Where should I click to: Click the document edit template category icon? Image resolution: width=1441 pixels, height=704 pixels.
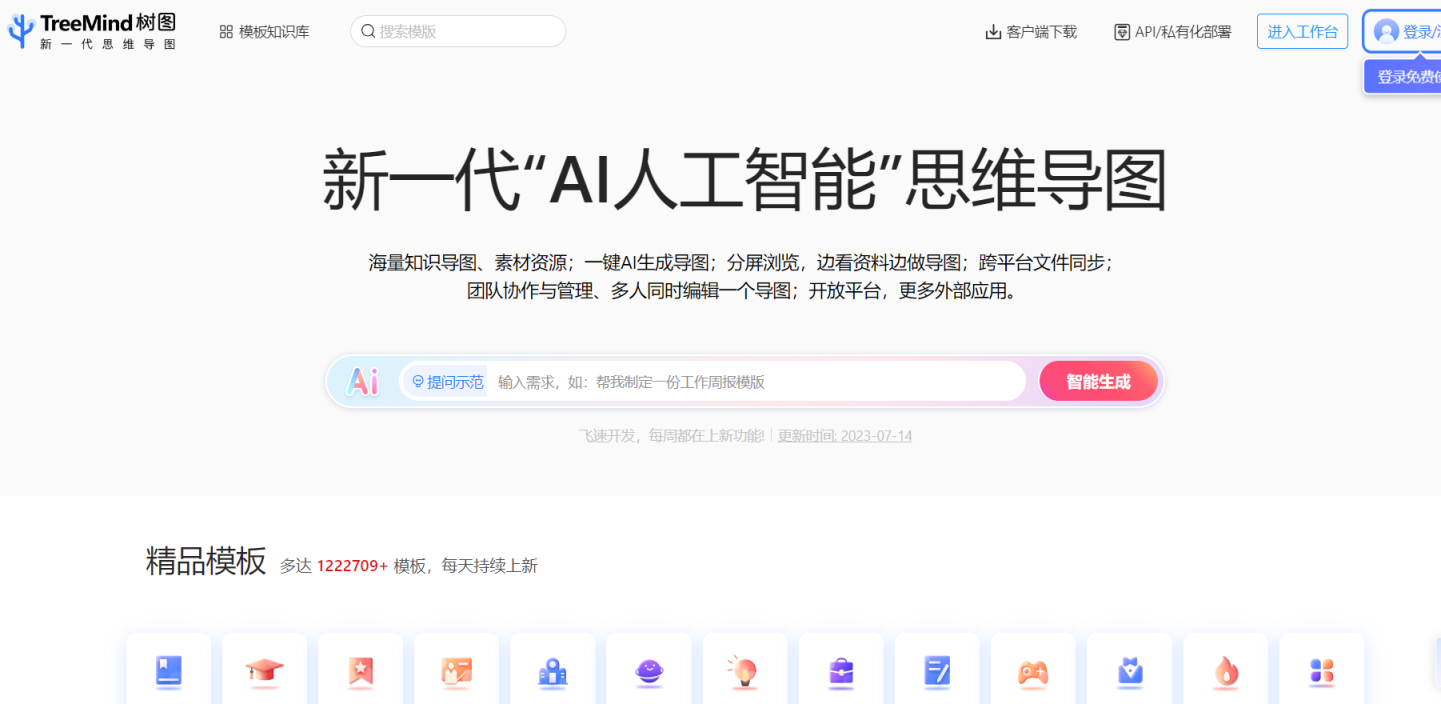pos(936,672)
